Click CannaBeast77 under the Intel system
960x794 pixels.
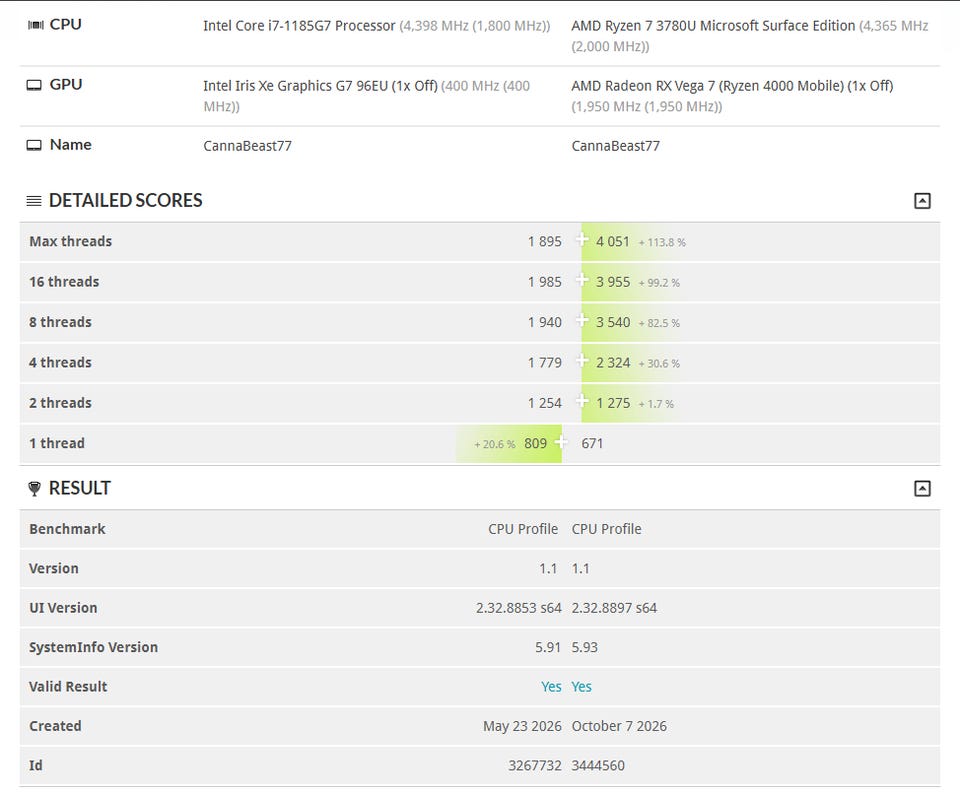[x=247, y=146]
